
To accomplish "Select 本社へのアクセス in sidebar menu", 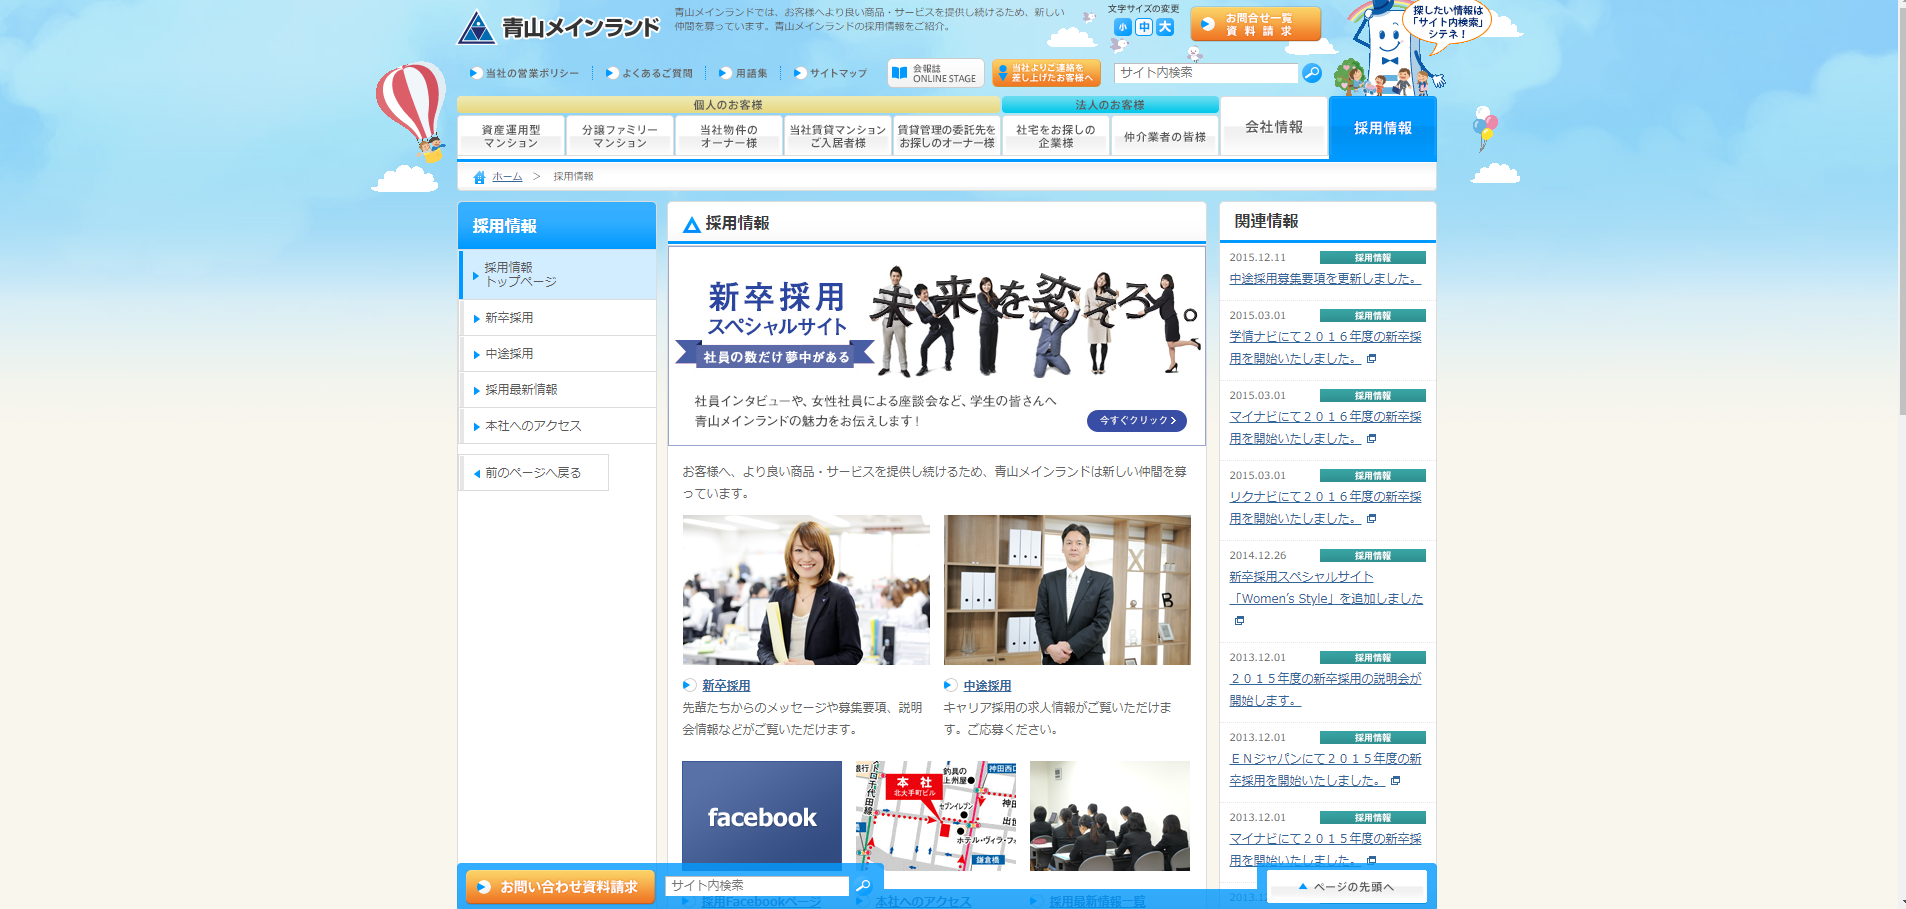I will tap(558, 426).
